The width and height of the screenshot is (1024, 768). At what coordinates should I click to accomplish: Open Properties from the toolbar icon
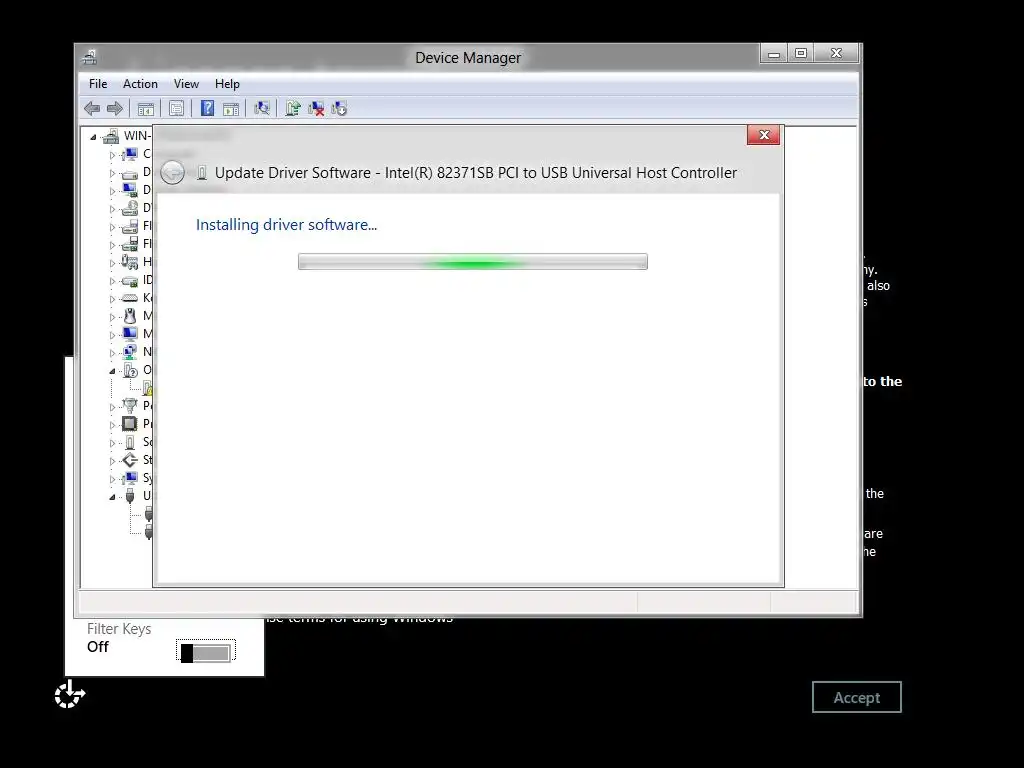[x=176, y=108]
